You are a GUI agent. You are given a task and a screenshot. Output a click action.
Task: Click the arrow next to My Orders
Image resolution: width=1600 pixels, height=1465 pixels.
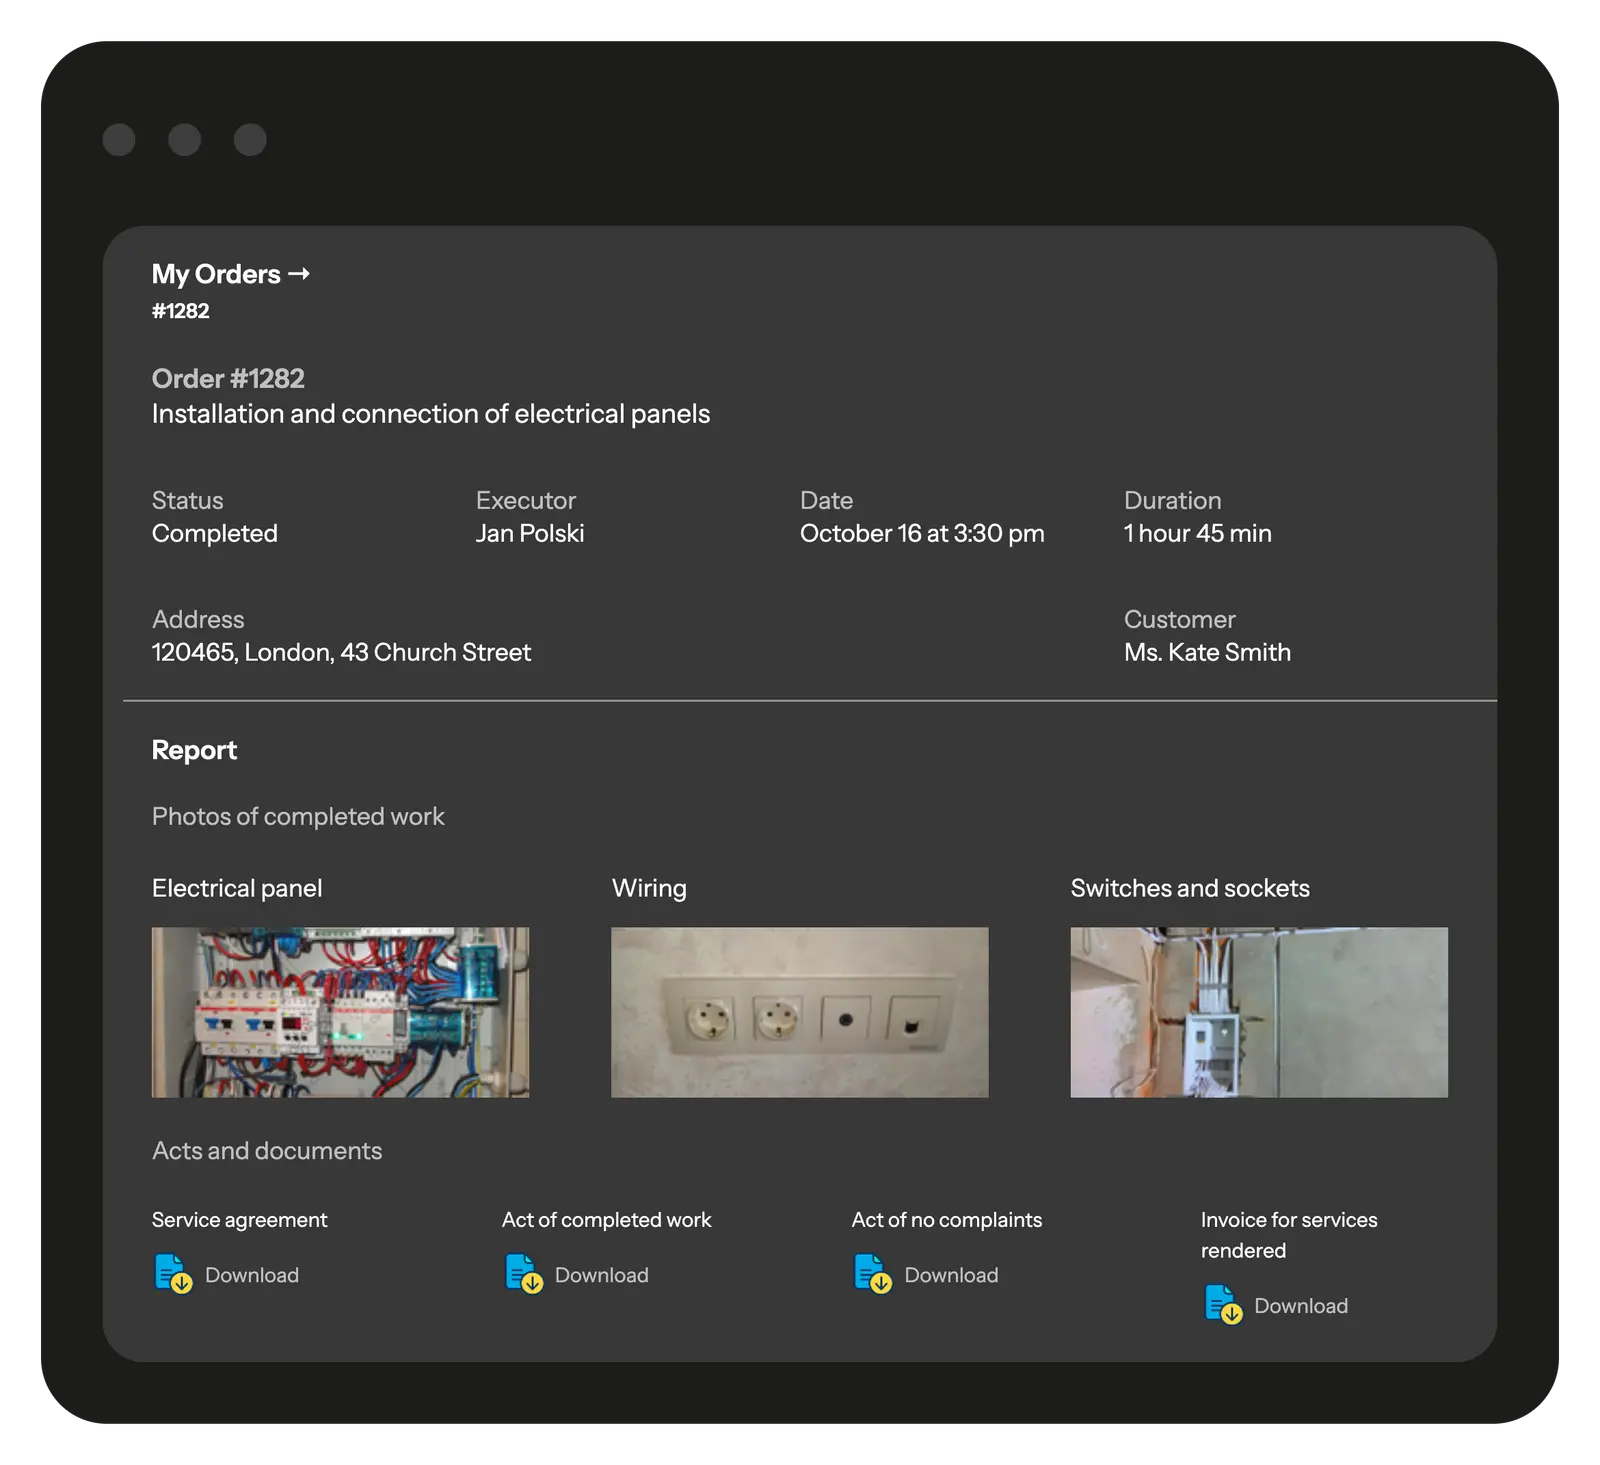pos(299,274)
